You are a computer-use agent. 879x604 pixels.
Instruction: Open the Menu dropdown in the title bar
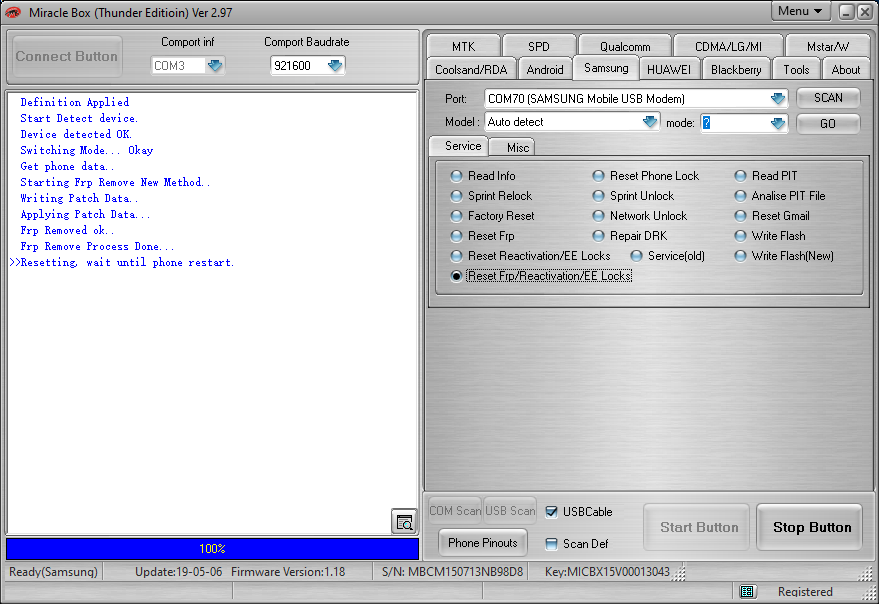[800, 11]
